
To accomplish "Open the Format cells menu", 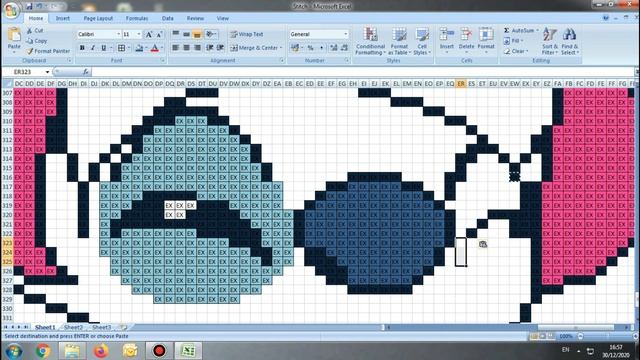I will pyautogui.click(x=486, y=40).
